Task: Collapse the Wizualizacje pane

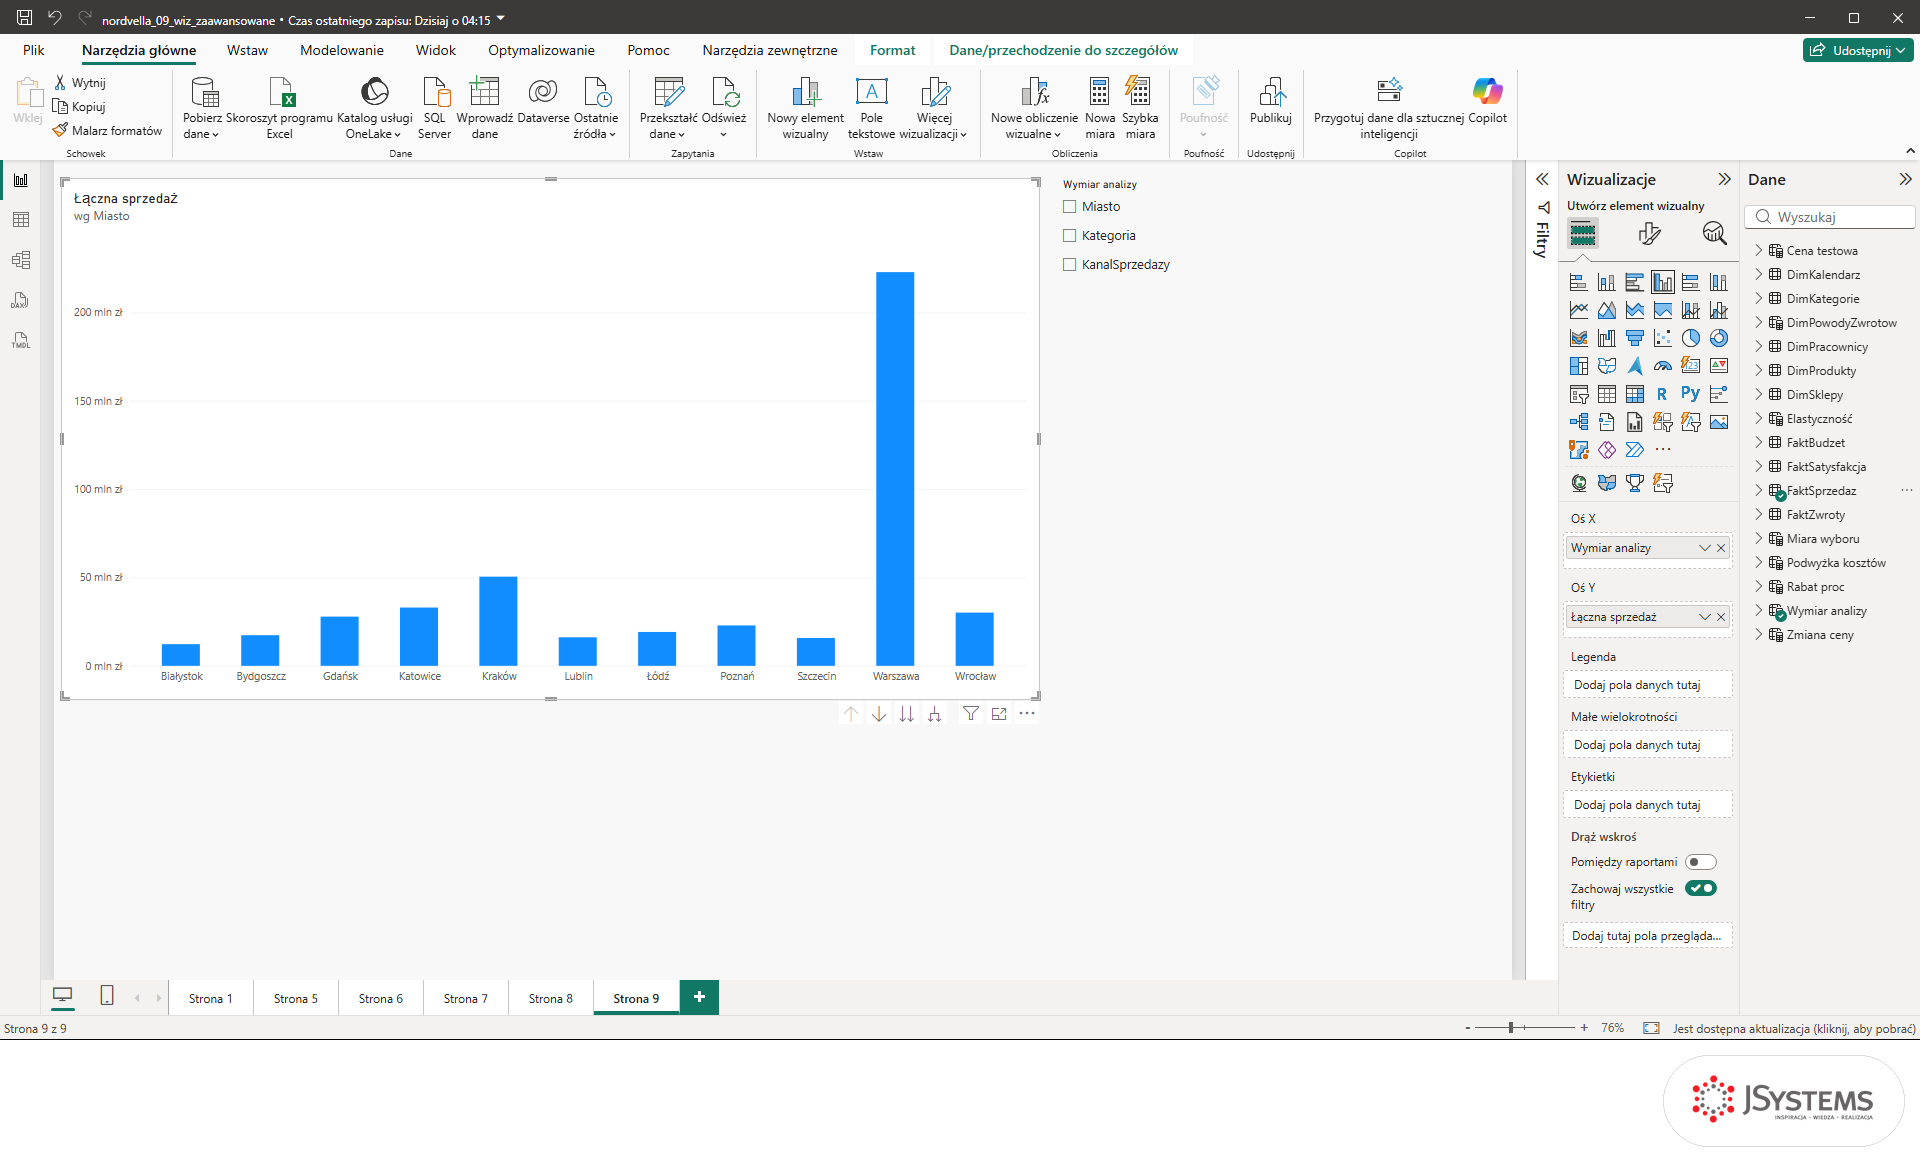Action: point(1724,179)
